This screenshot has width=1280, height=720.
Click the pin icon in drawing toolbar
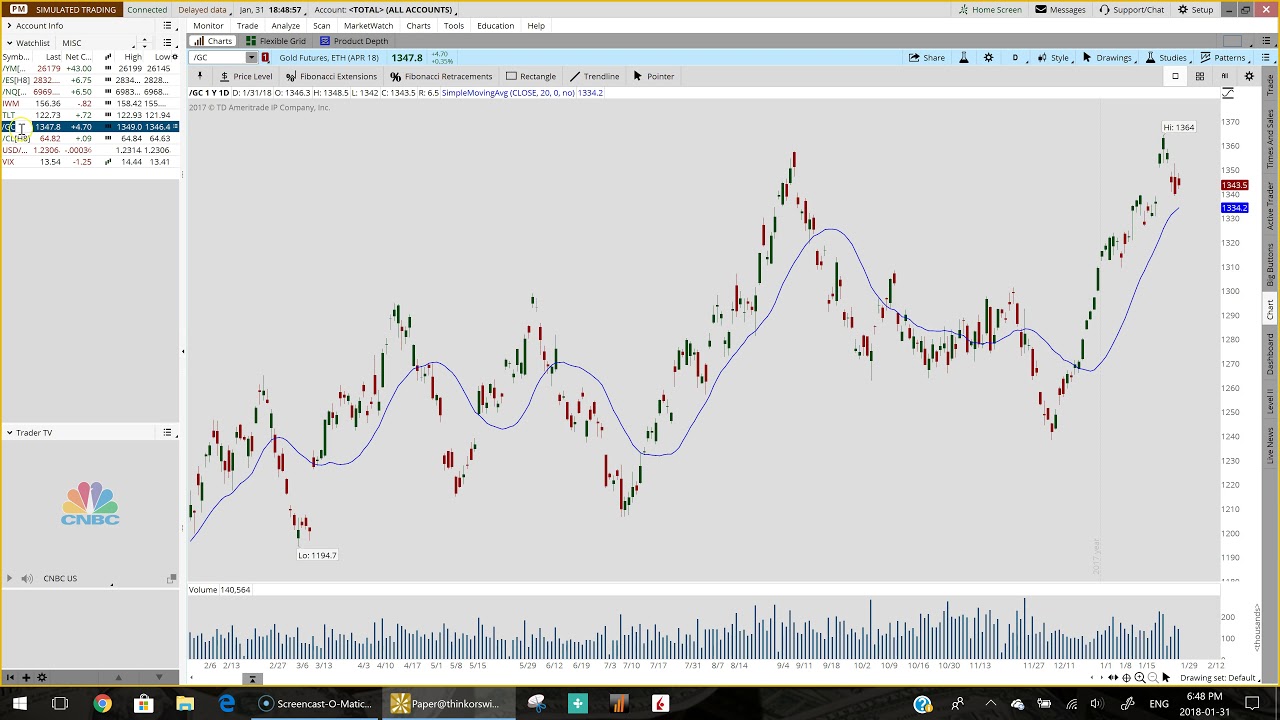(200, 76)
